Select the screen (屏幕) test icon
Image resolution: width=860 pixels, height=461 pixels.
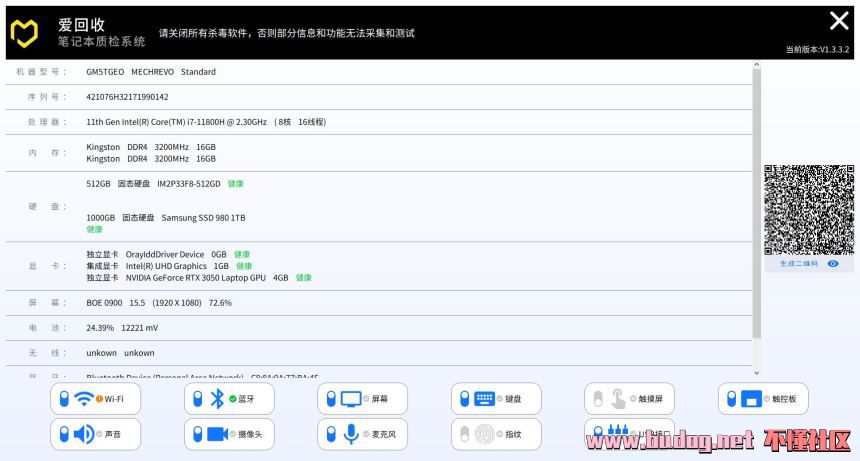[350, 399]
